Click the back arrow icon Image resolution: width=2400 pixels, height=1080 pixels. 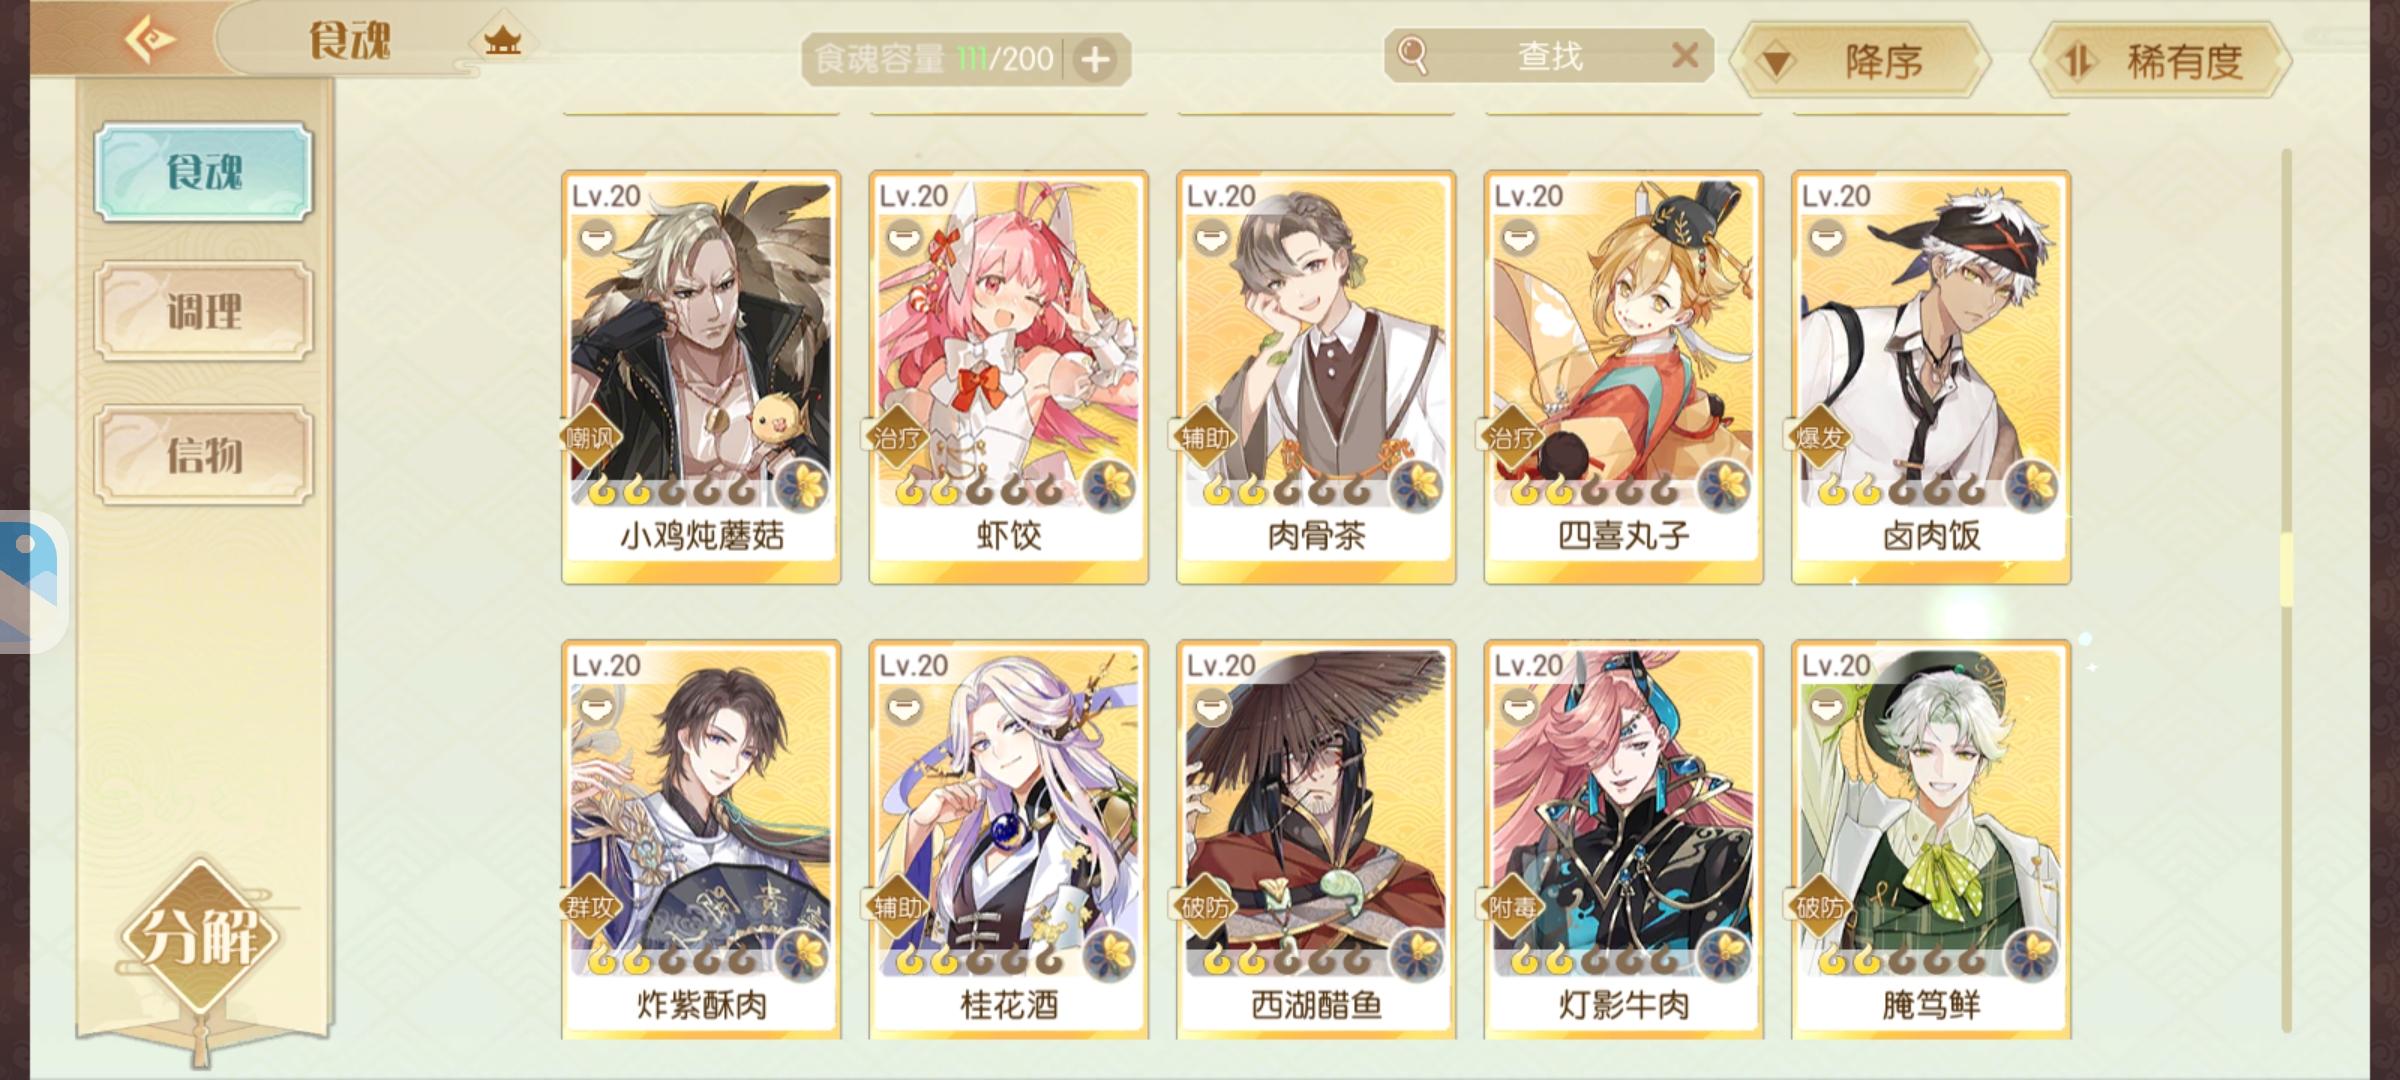coord(149,40)
